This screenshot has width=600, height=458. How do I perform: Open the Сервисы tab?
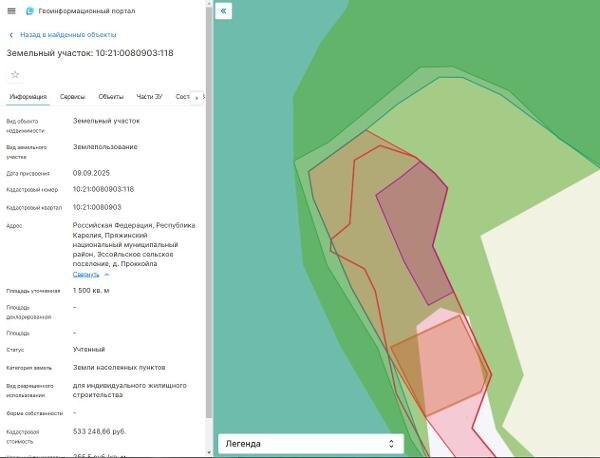[72, 97]
